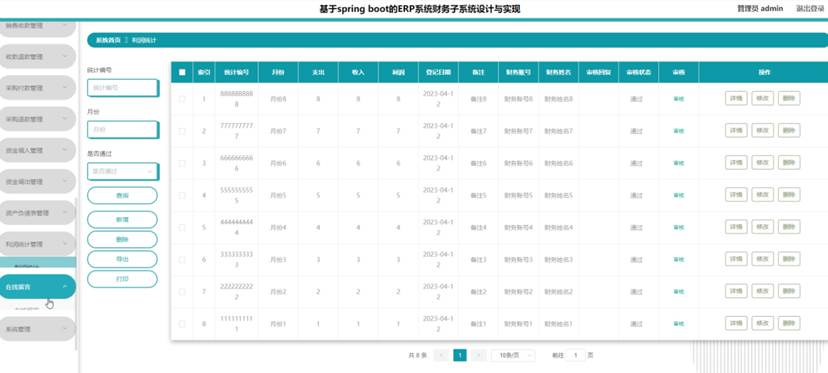828x373 pixels.
Task: Check the row with 月份4
Action: [182, 228]
